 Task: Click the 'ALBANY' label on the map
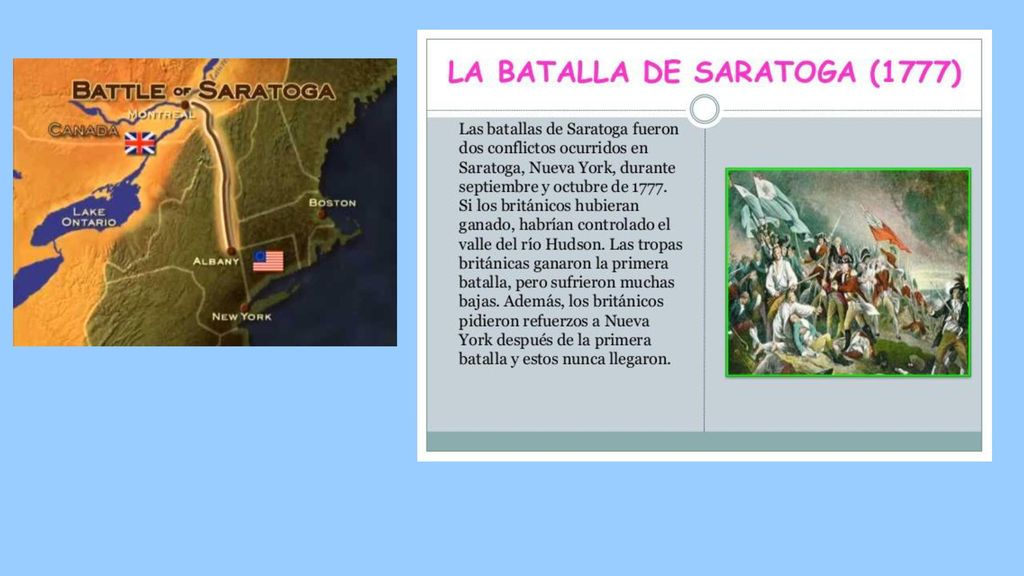(x=216, y=261)
